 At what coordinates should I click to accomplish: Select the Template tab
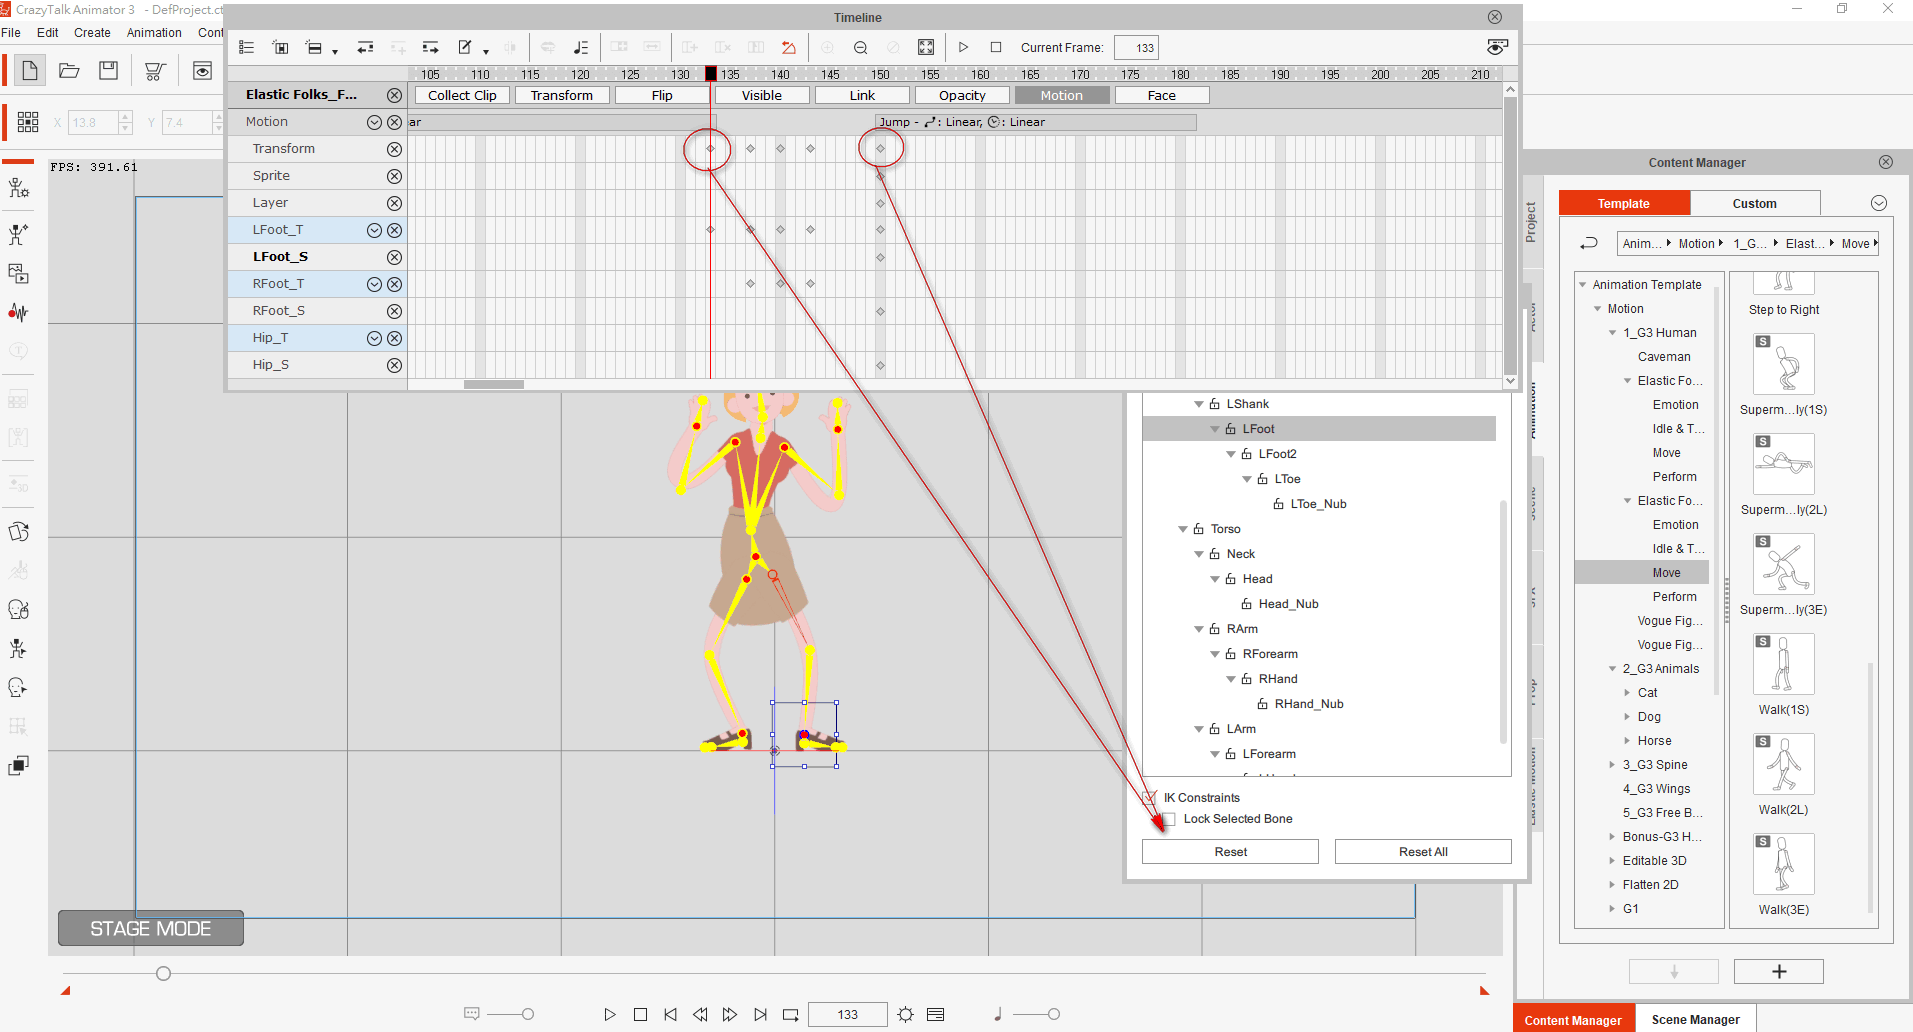click(1624, 203)
